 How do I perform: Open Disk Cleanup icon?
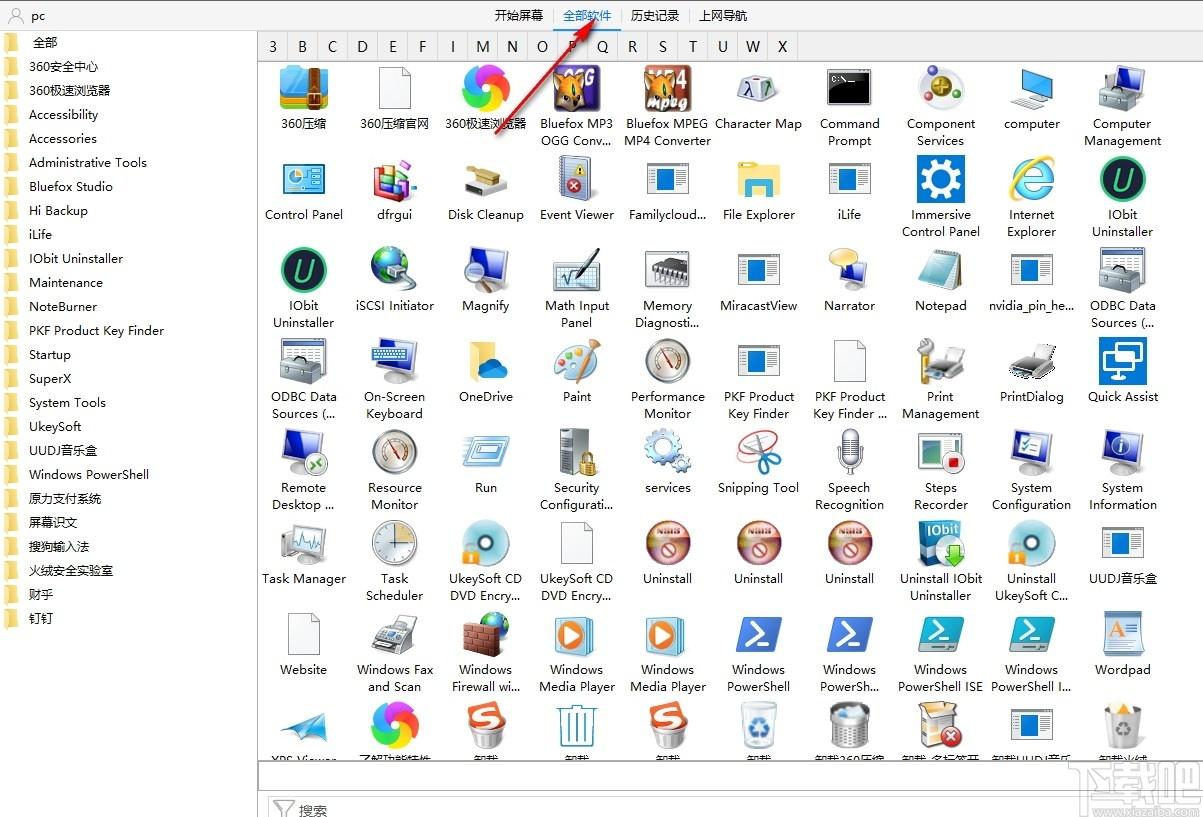486,180
